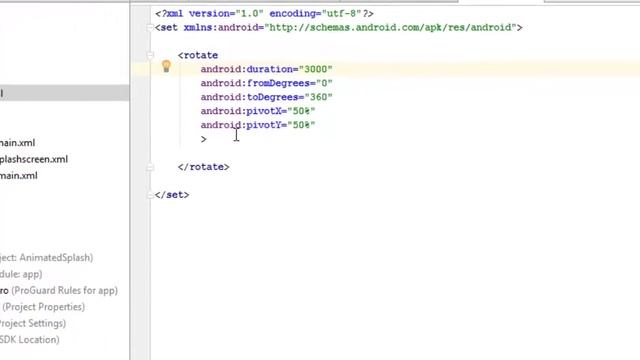Open the ProGuard Rules for app file
The height and width of the screenshot is (360, 640).
point(59,290)
